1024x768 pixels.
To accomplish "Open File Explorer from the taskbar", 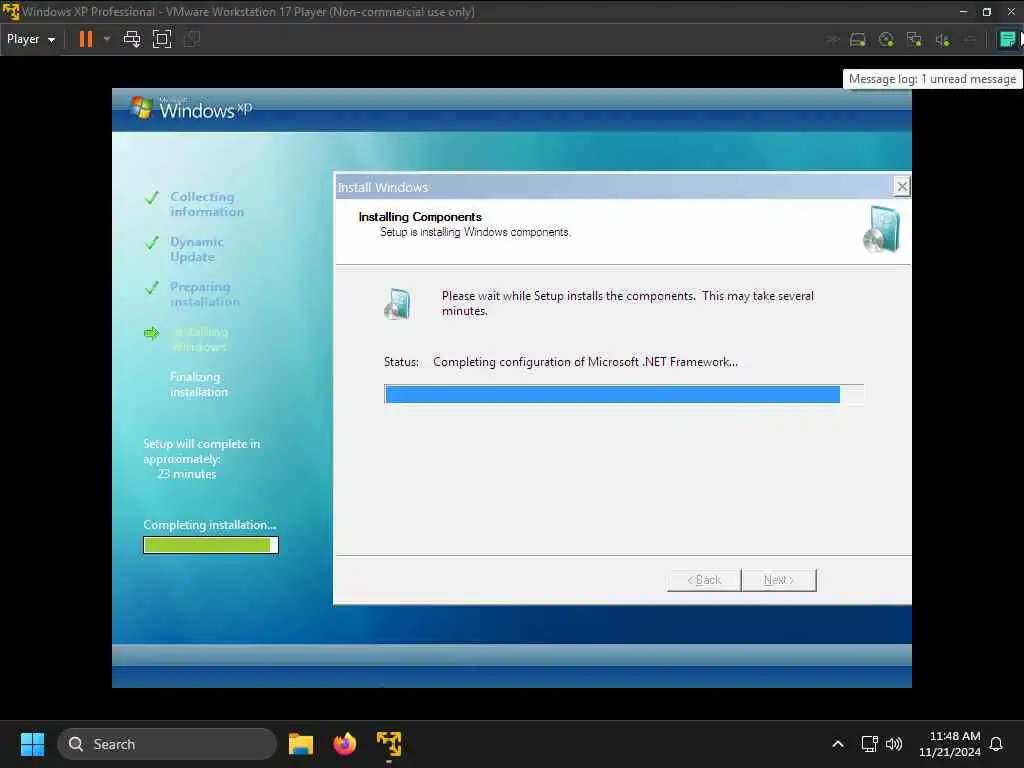I will [301, 744].
